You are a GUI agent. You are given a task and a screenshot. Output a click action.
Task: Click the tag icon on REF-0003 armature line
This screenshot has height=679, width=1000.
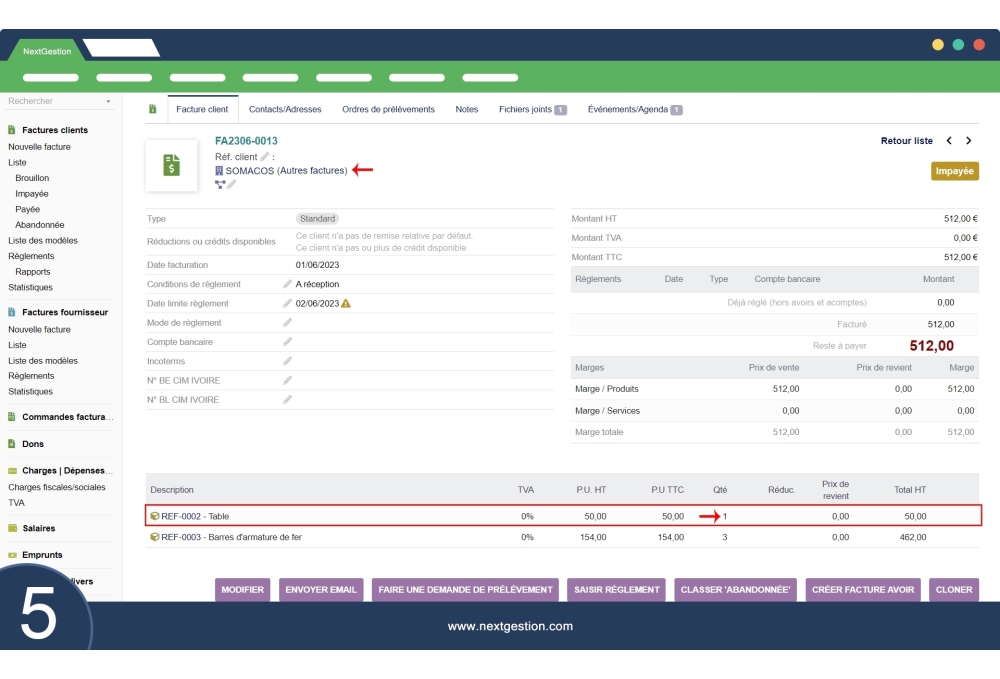coord(155,537)
